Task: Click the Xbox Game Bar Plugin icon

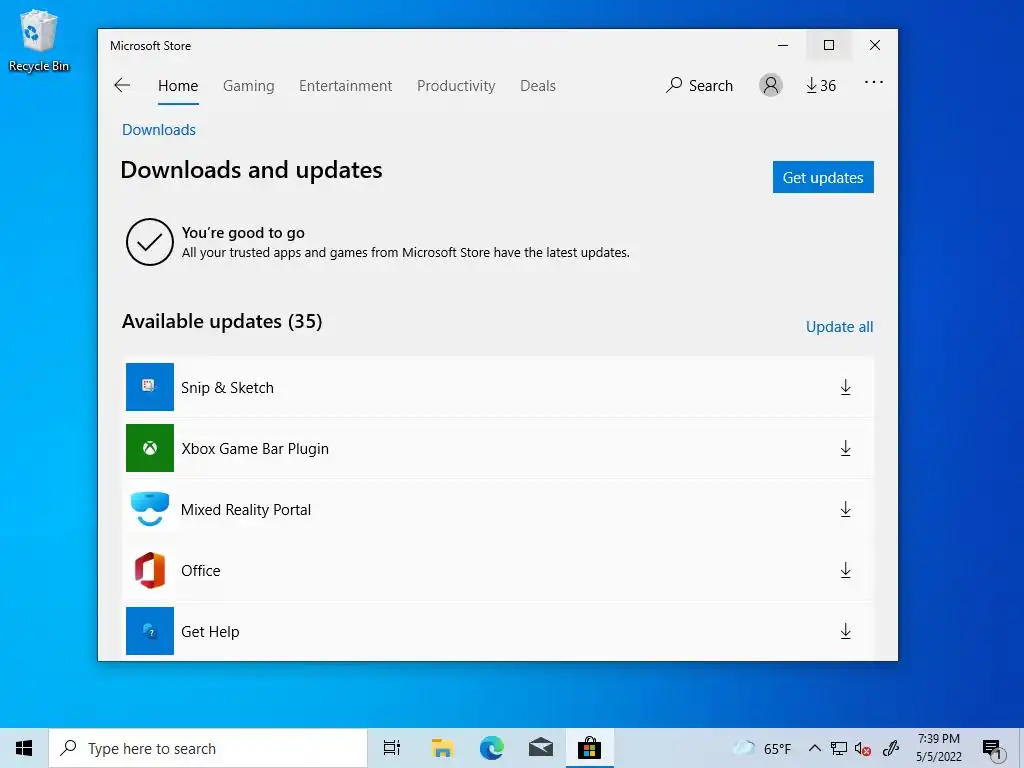Action: click(x=150, y=448)
